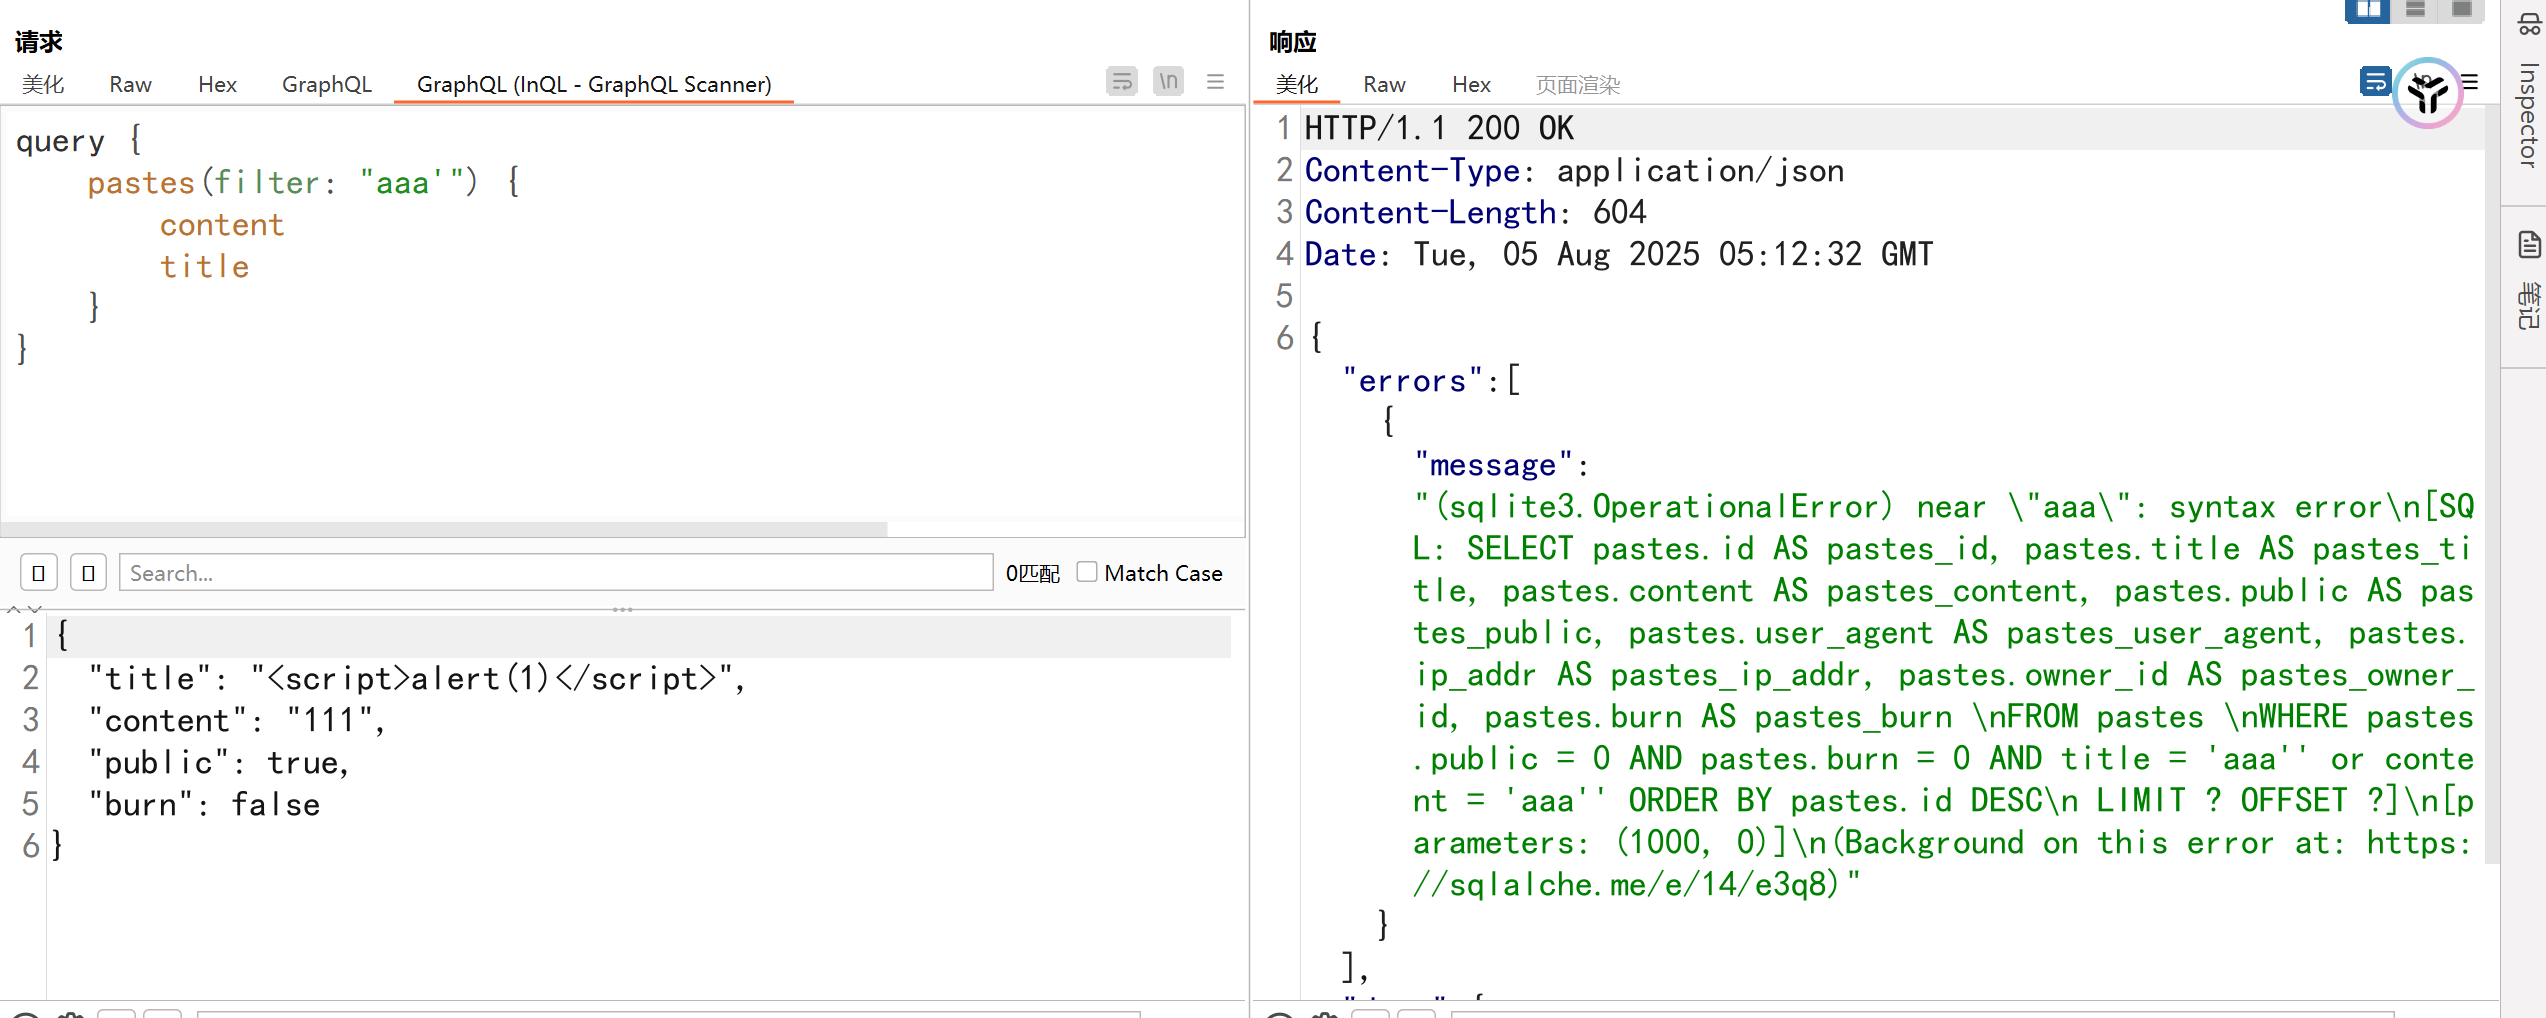Show the response as Raw
The height and width of the screenshot is (1018, 2546).
(x=1384, y=84)
